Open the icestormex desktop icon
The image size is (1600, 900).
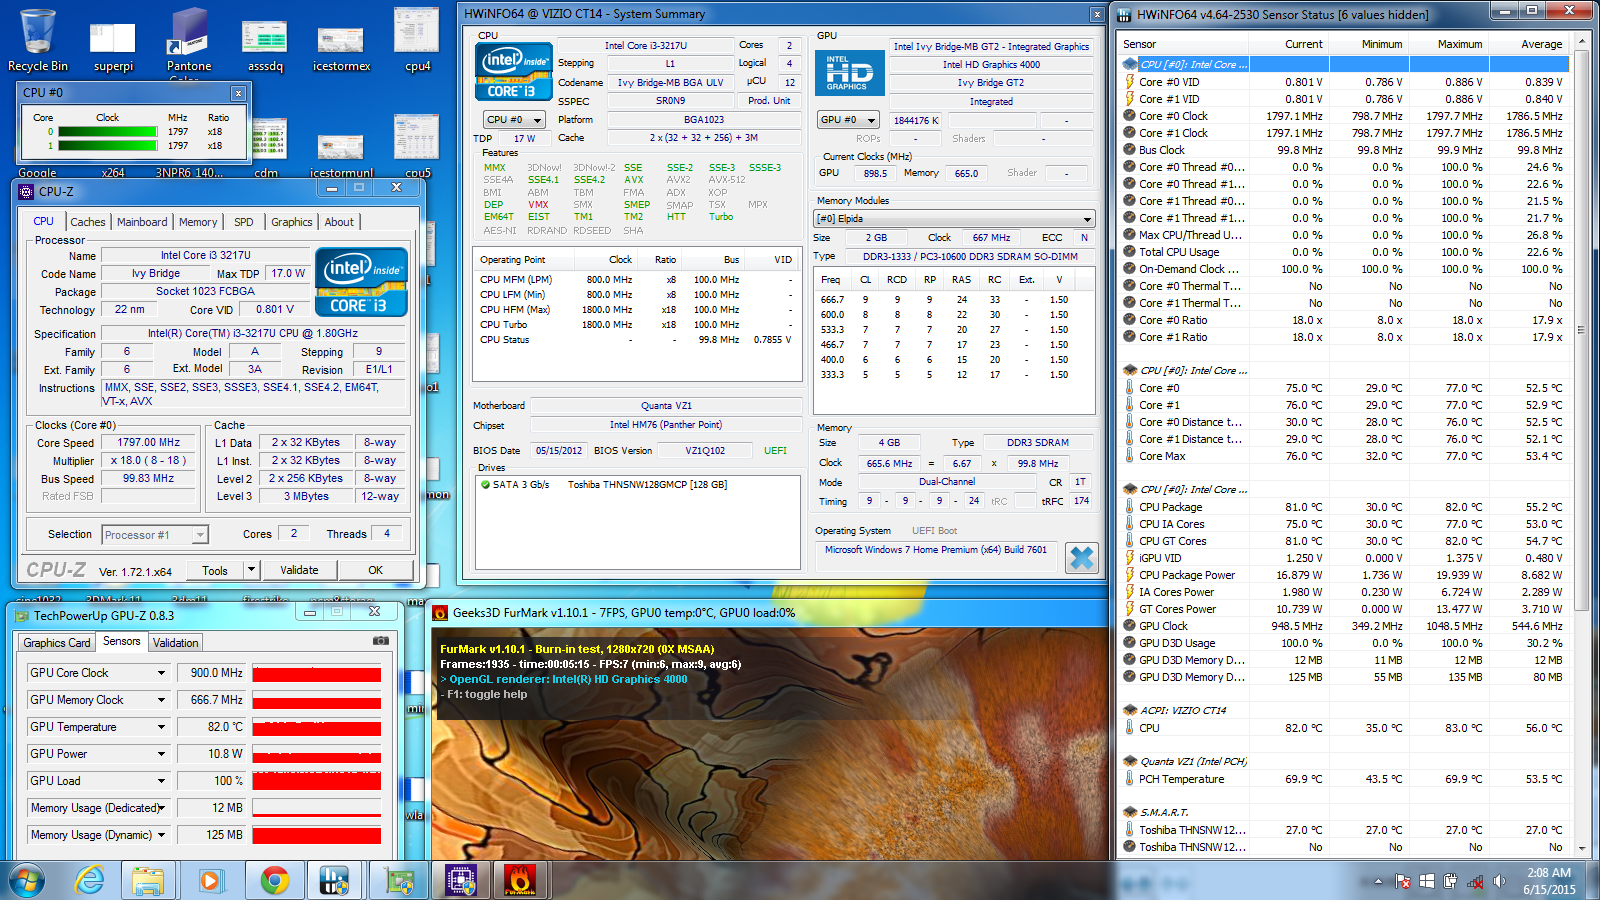[341, 45]
